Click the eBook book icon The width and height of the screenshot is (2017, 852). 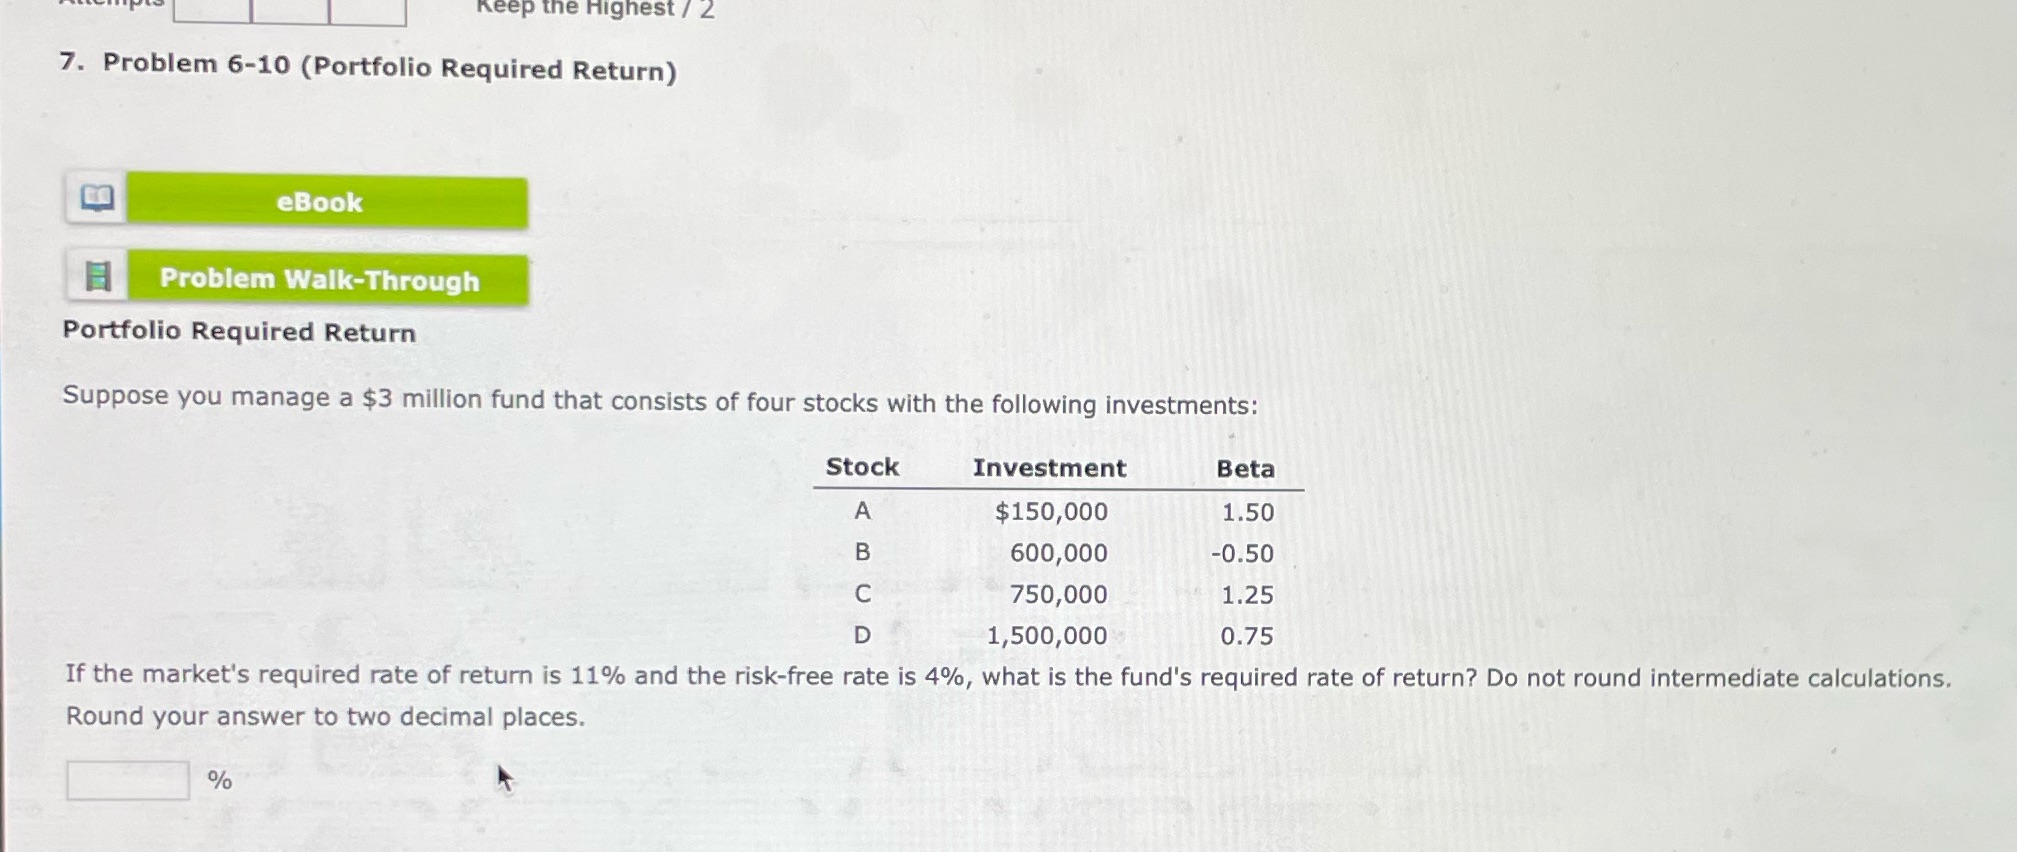tap(97, 198)
